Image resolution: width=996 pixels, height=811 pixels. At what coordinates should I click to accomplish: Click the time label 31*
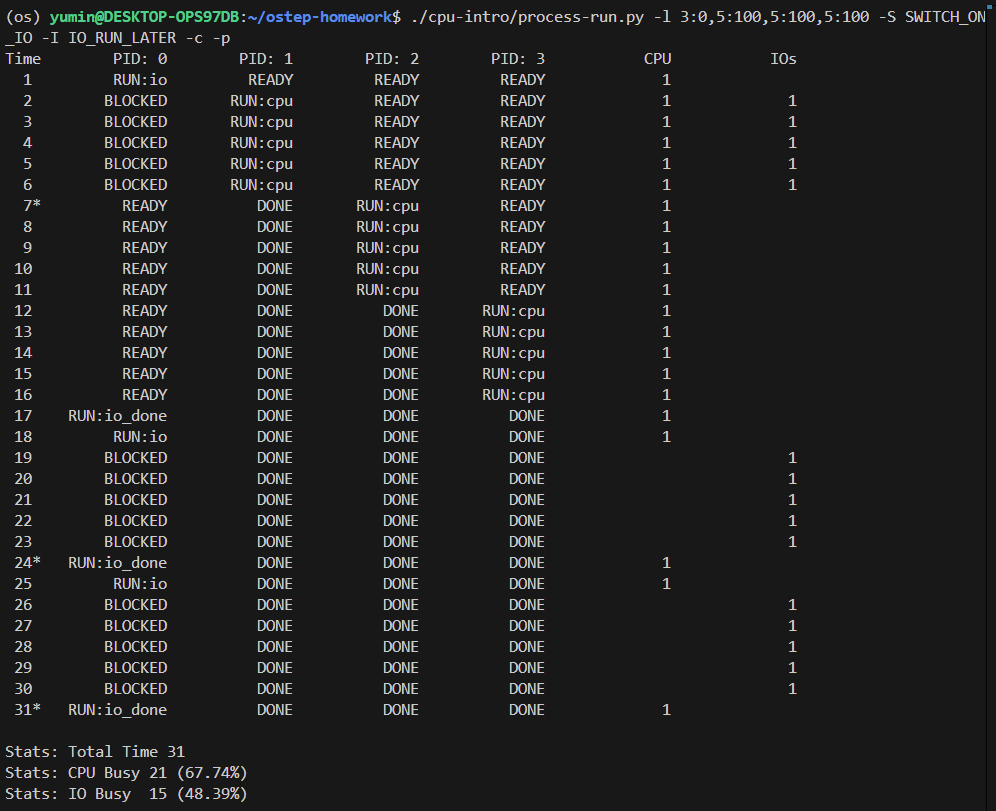click(27, 709)
